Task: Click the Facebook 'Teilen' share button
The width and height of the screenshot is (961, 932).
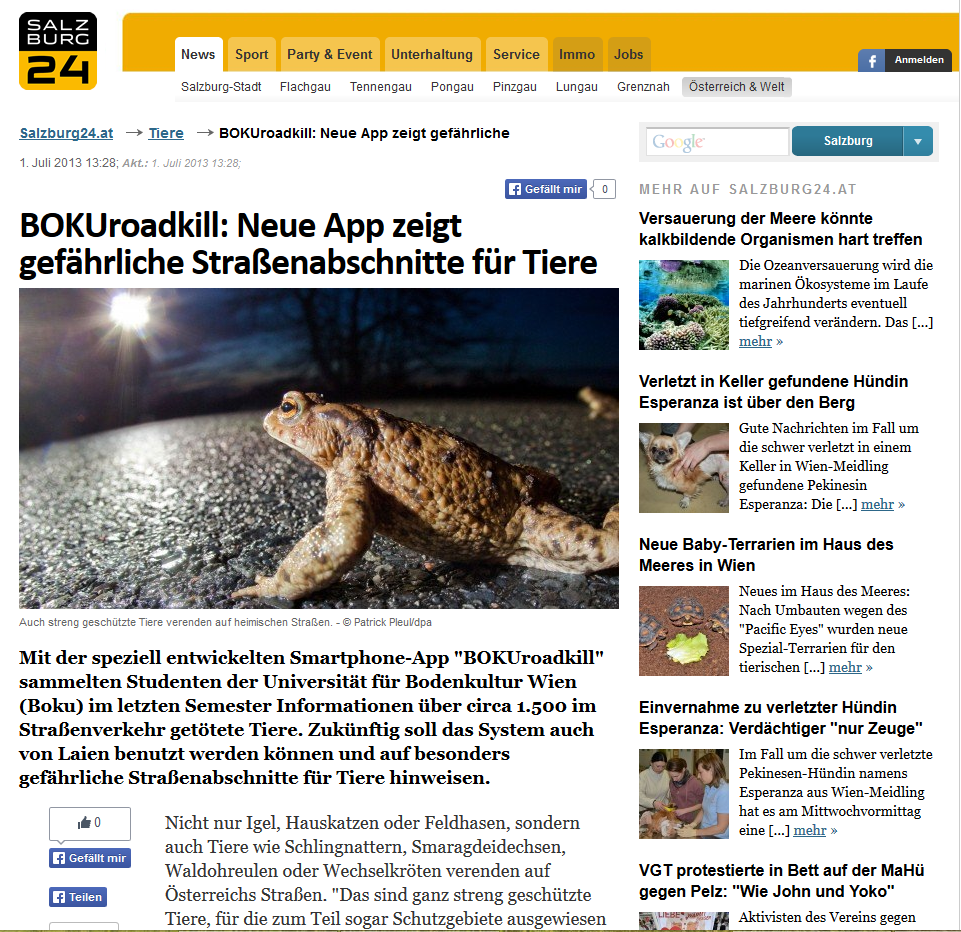Action: 78,897
